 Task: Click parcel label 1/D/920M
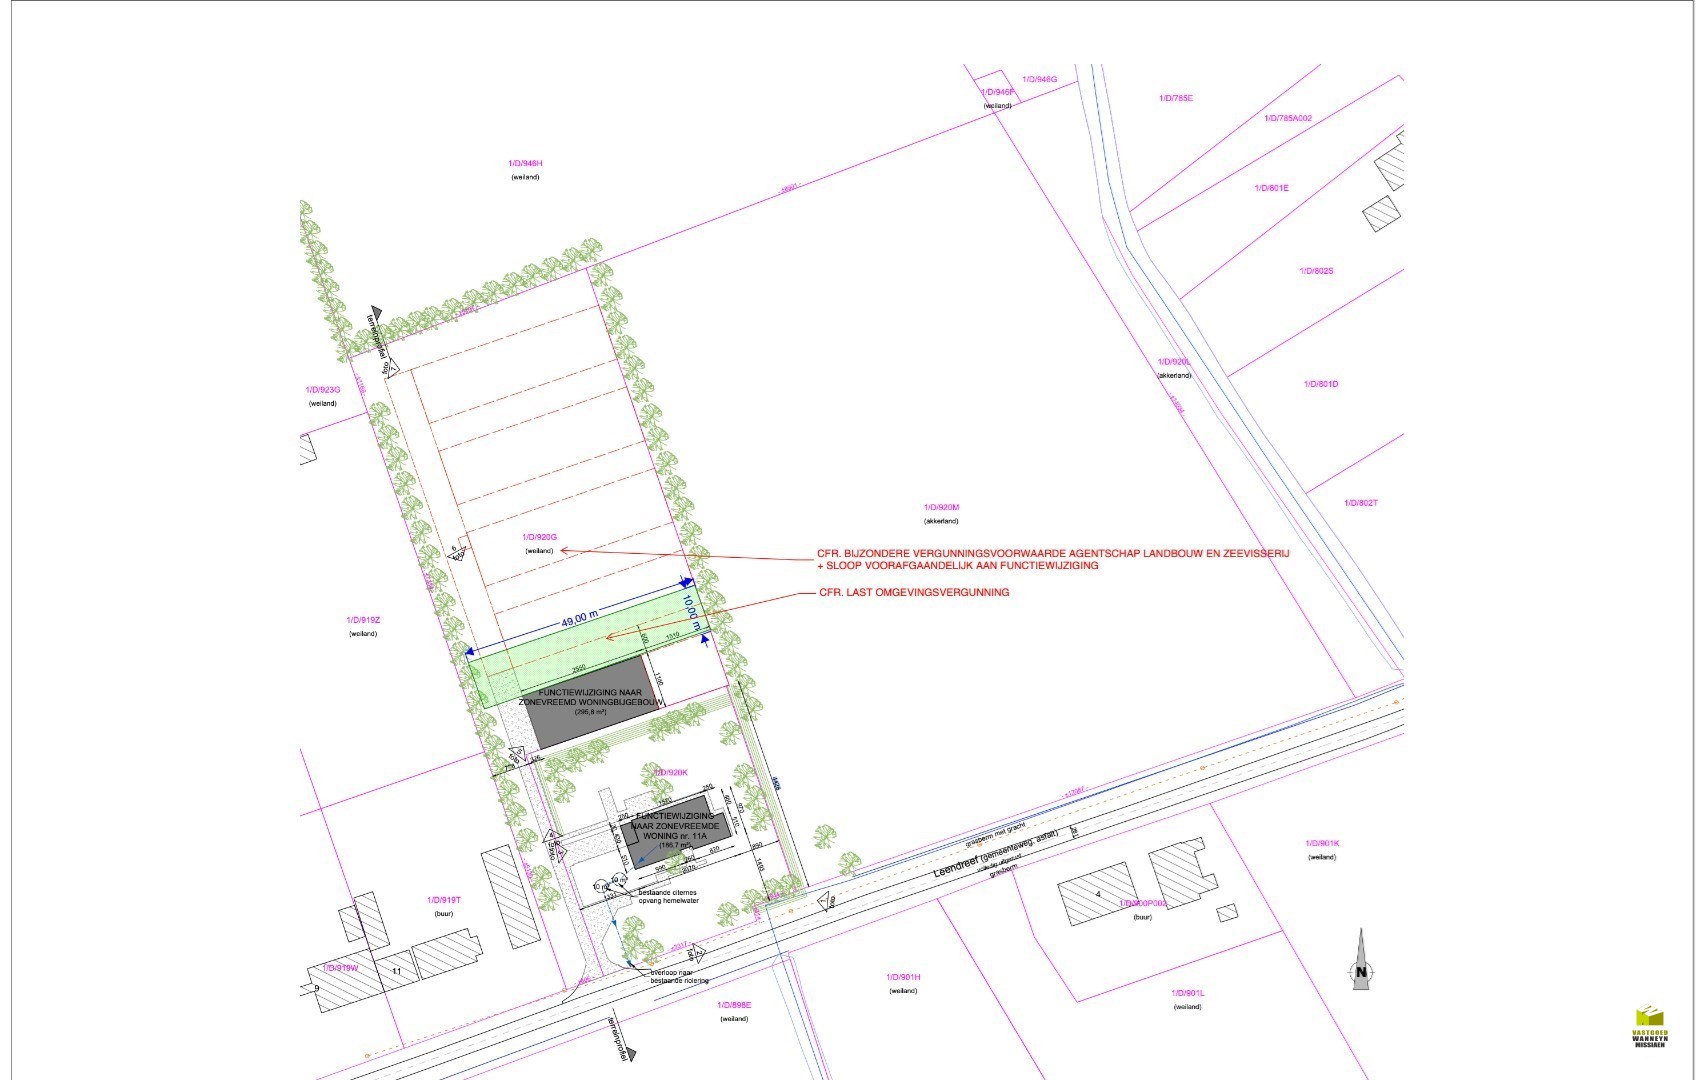[x=941, y=508]
